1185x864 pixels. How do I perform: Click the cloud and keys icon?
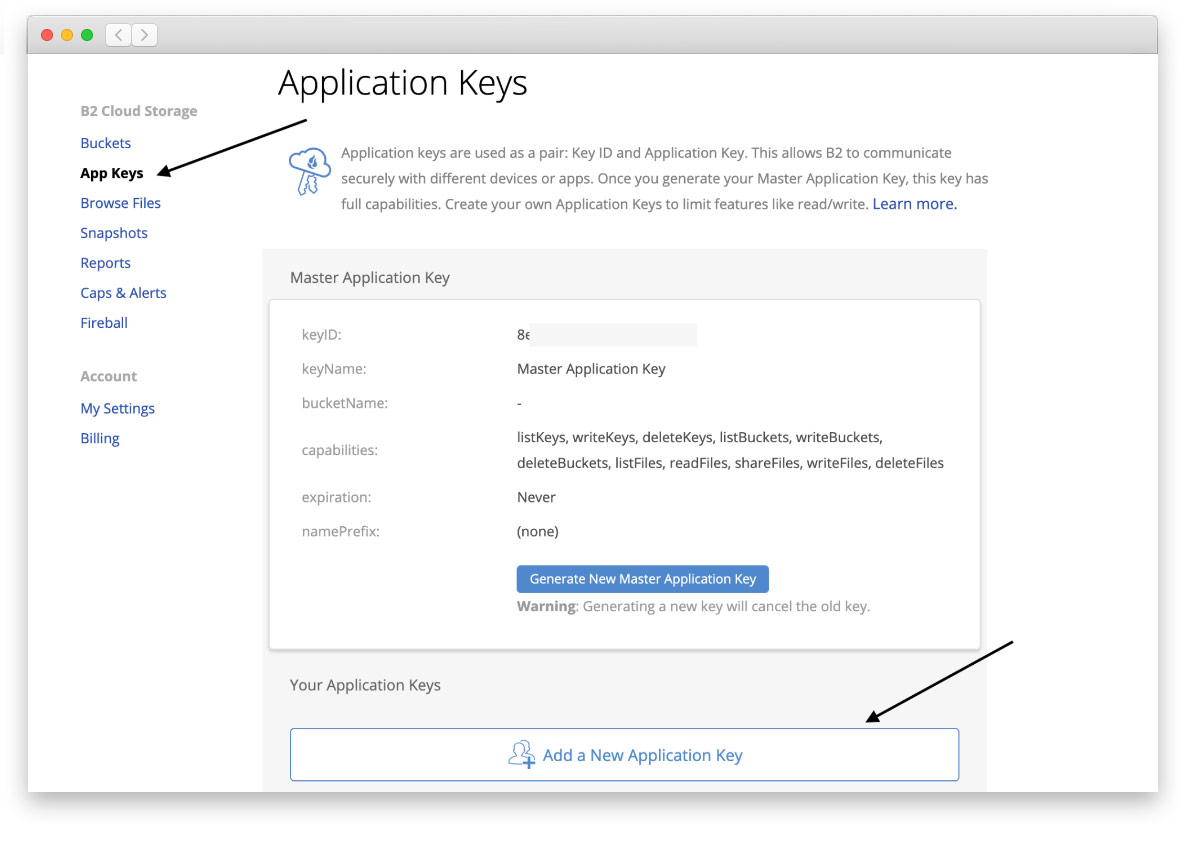[309, 171]
